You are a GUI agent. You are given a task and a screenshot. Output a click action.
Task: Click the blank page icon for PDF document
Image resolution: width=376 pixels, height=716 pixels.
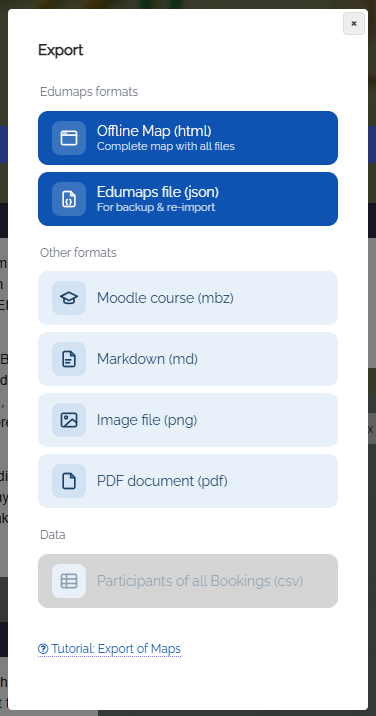tap(69, 481)
